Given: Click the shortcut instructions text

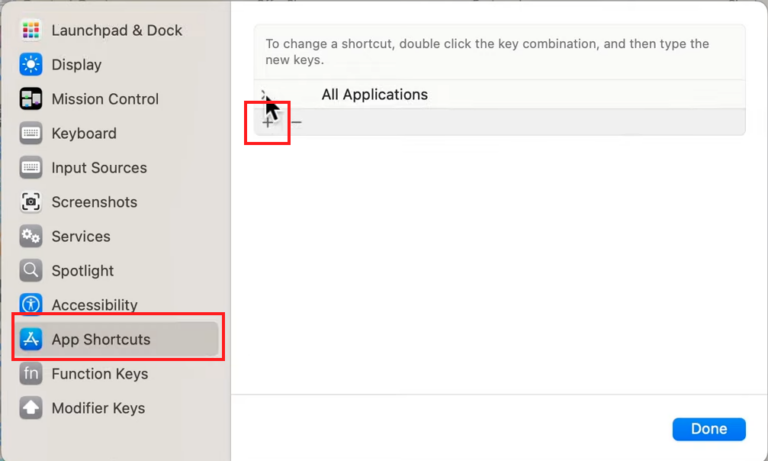Looking at the screenshot, I should [x=487, y=52].
